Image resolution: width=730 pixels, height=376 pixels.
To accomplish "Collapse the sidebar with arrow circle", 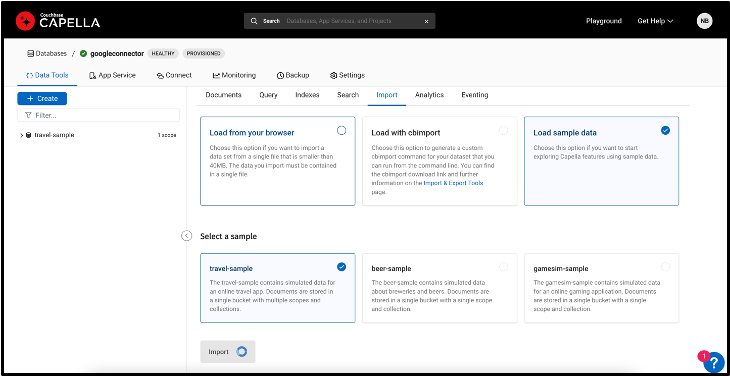I will pos(186,236).
